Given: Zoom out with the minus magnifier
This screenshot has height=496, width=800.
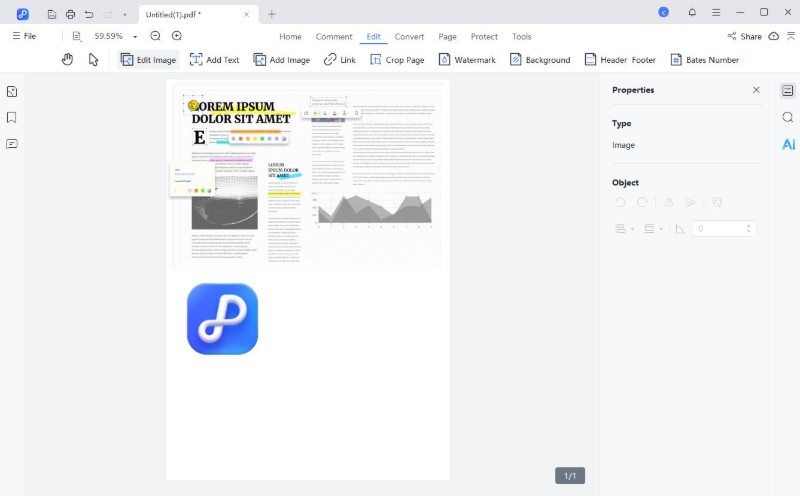Looking at the screenshot, I should pyautogui.click(x=156, y=36).
